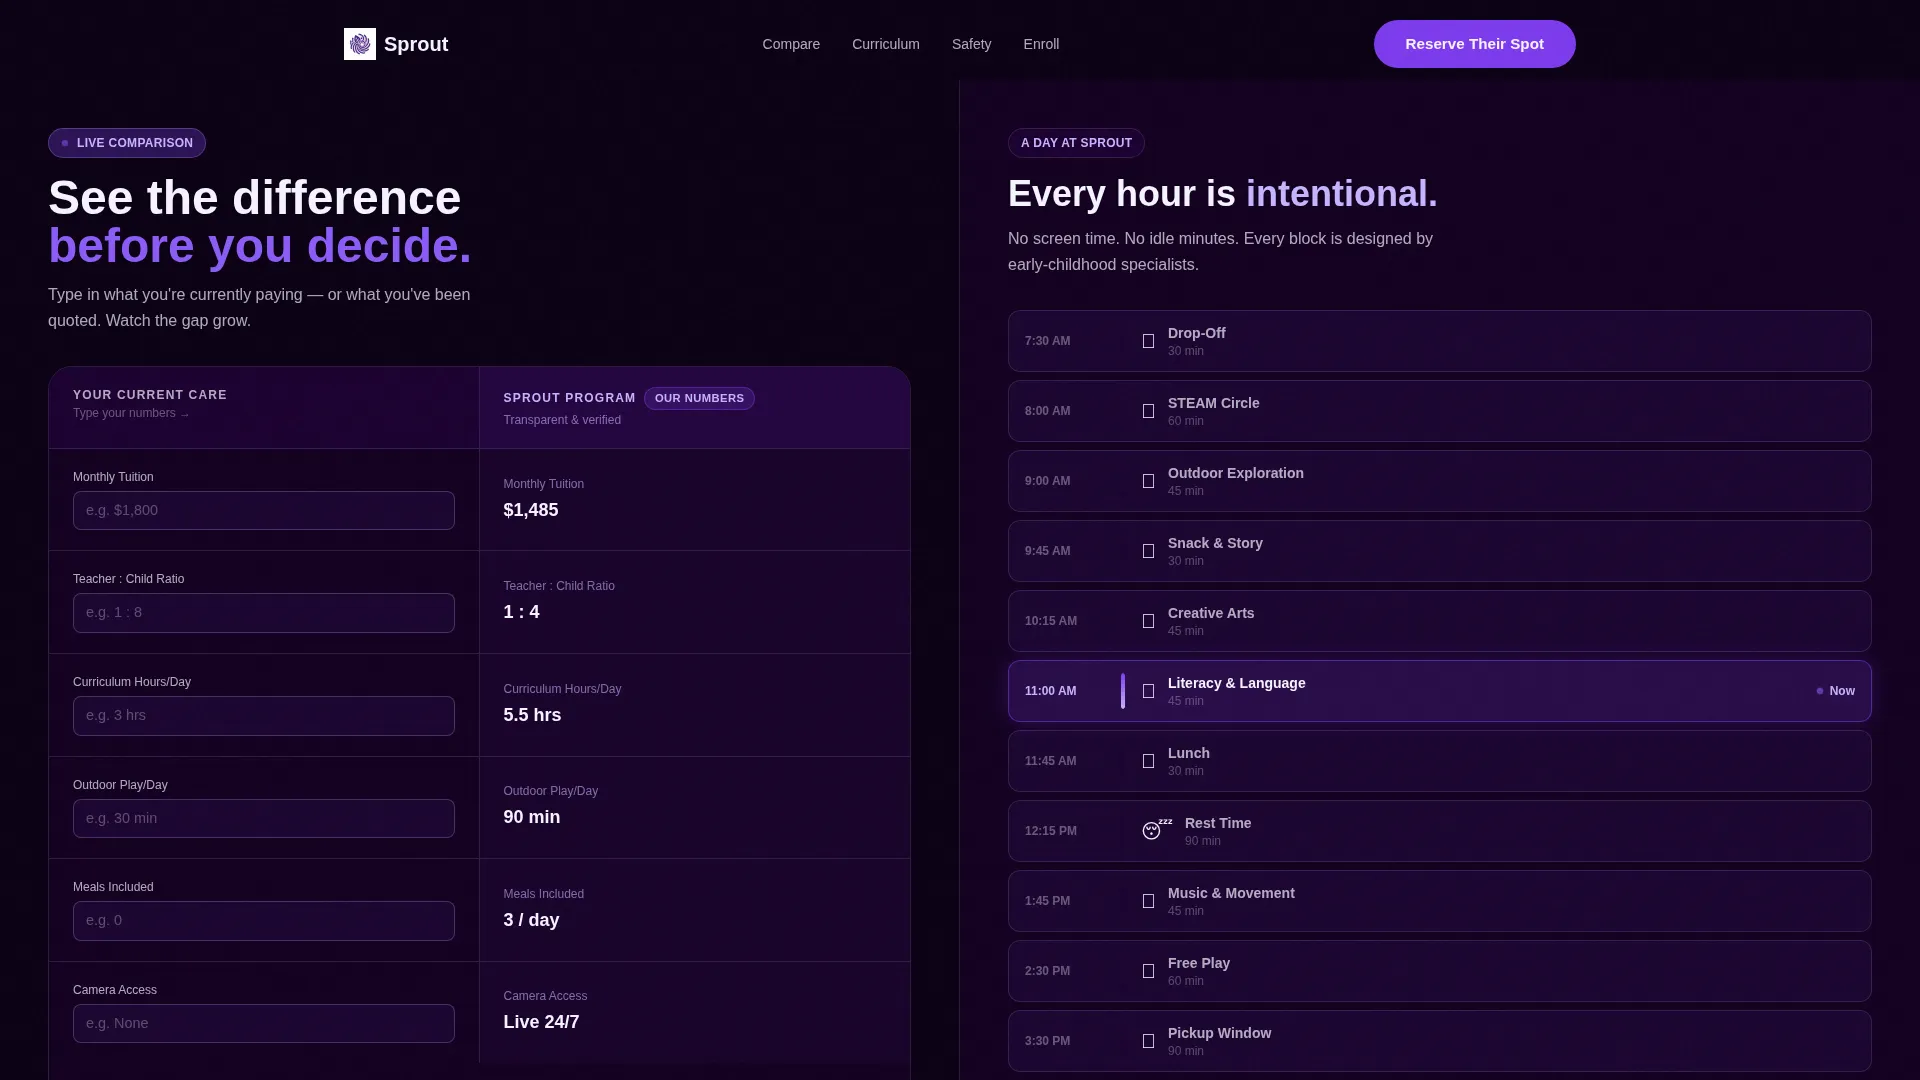This screenshot has width=1920, height=1080.
Task: Select the Camera Access input field
Action: [x=264, y=1023]
